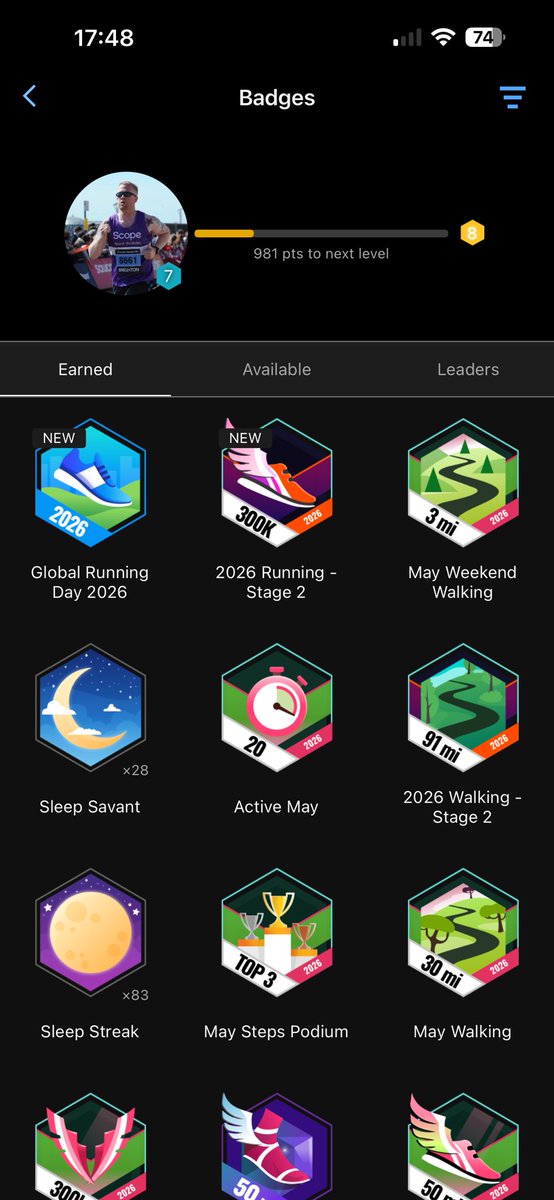Open the Sleep Streak full moon badge
The width and height of the screenshot is (554, 1200).
click(90, 934)
